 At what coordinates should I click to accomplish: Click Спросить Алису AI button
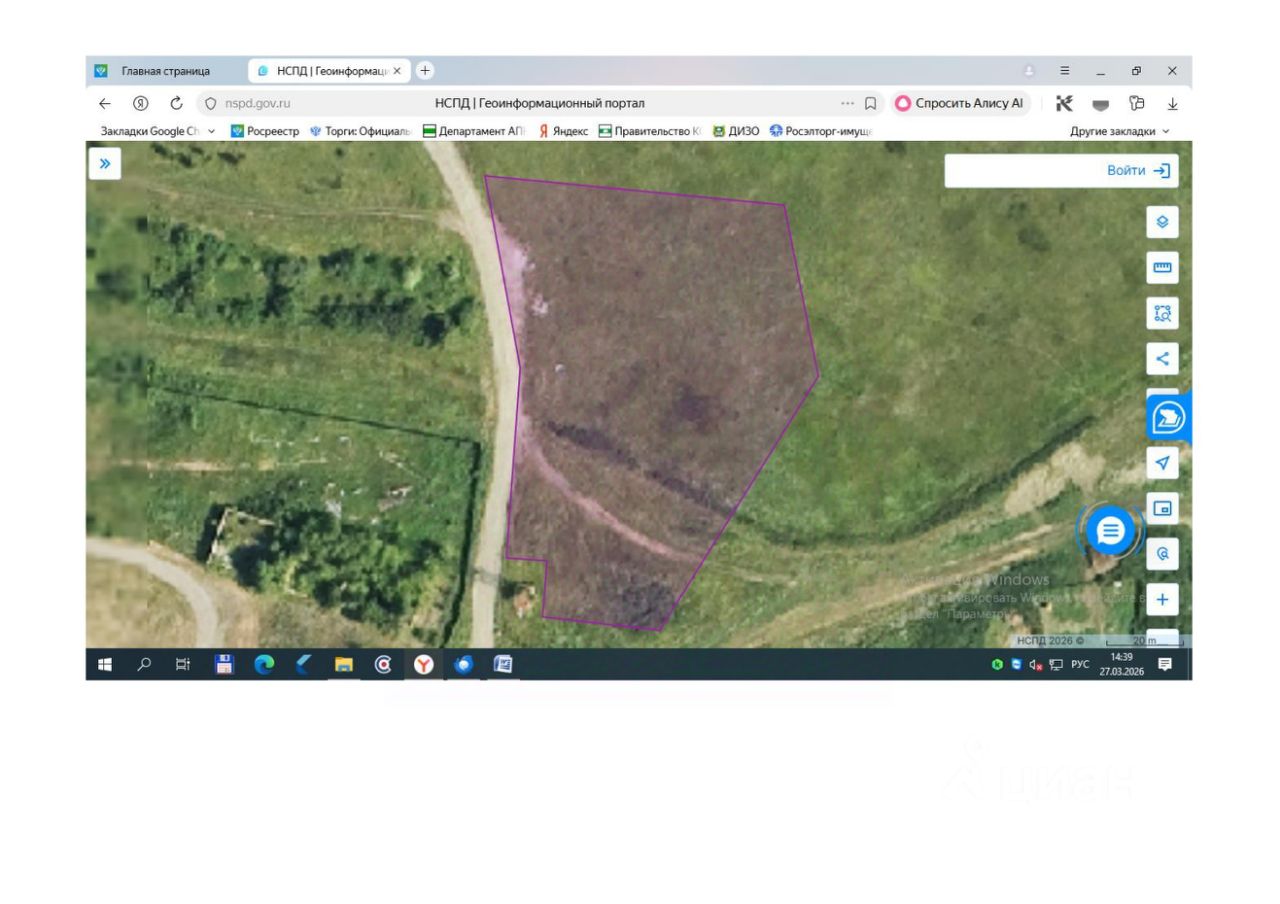pos(960,103)
